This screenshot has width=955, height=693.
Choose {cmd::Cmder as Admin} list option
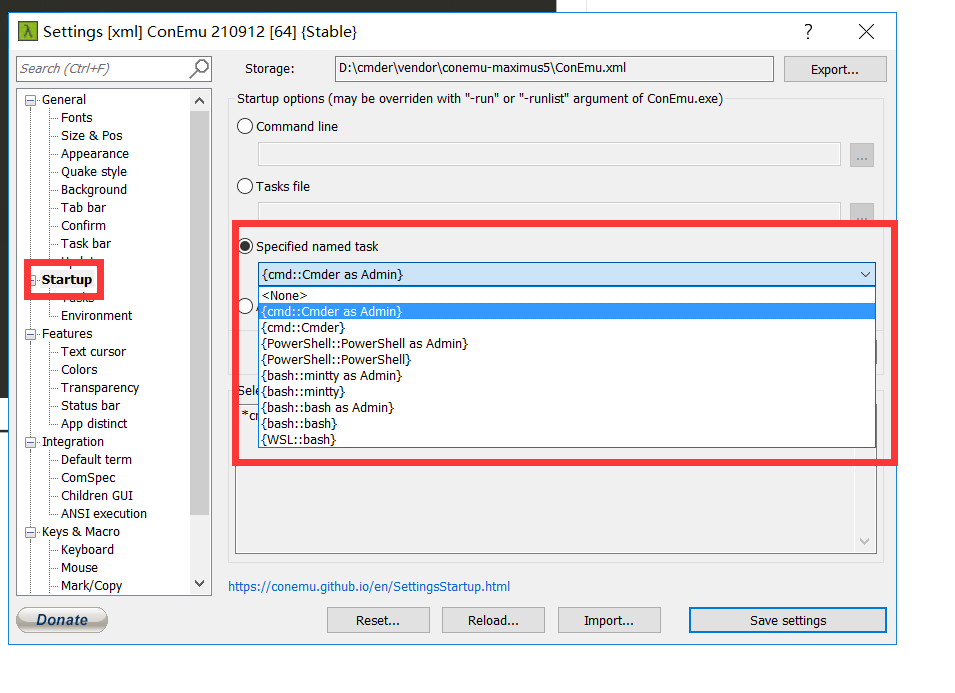[x=566, y=311]
